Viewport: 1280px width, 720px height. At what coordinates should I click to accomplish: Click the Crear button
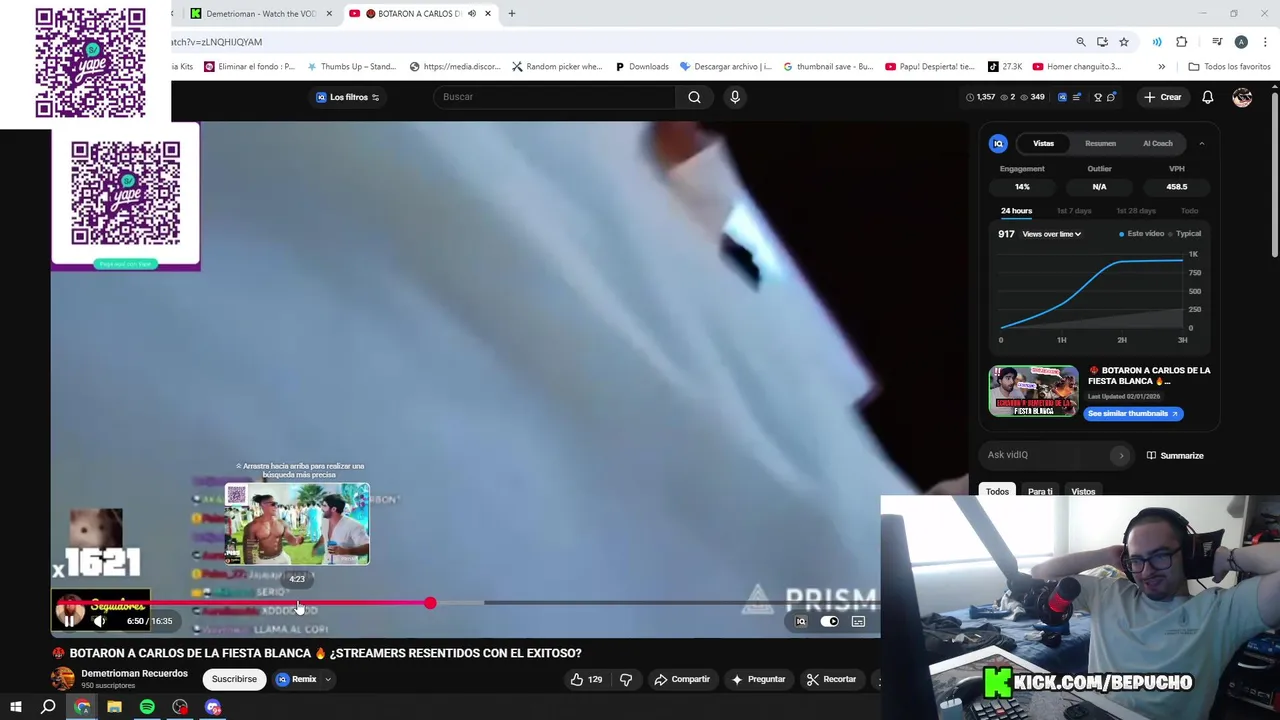coord(1163,97)
